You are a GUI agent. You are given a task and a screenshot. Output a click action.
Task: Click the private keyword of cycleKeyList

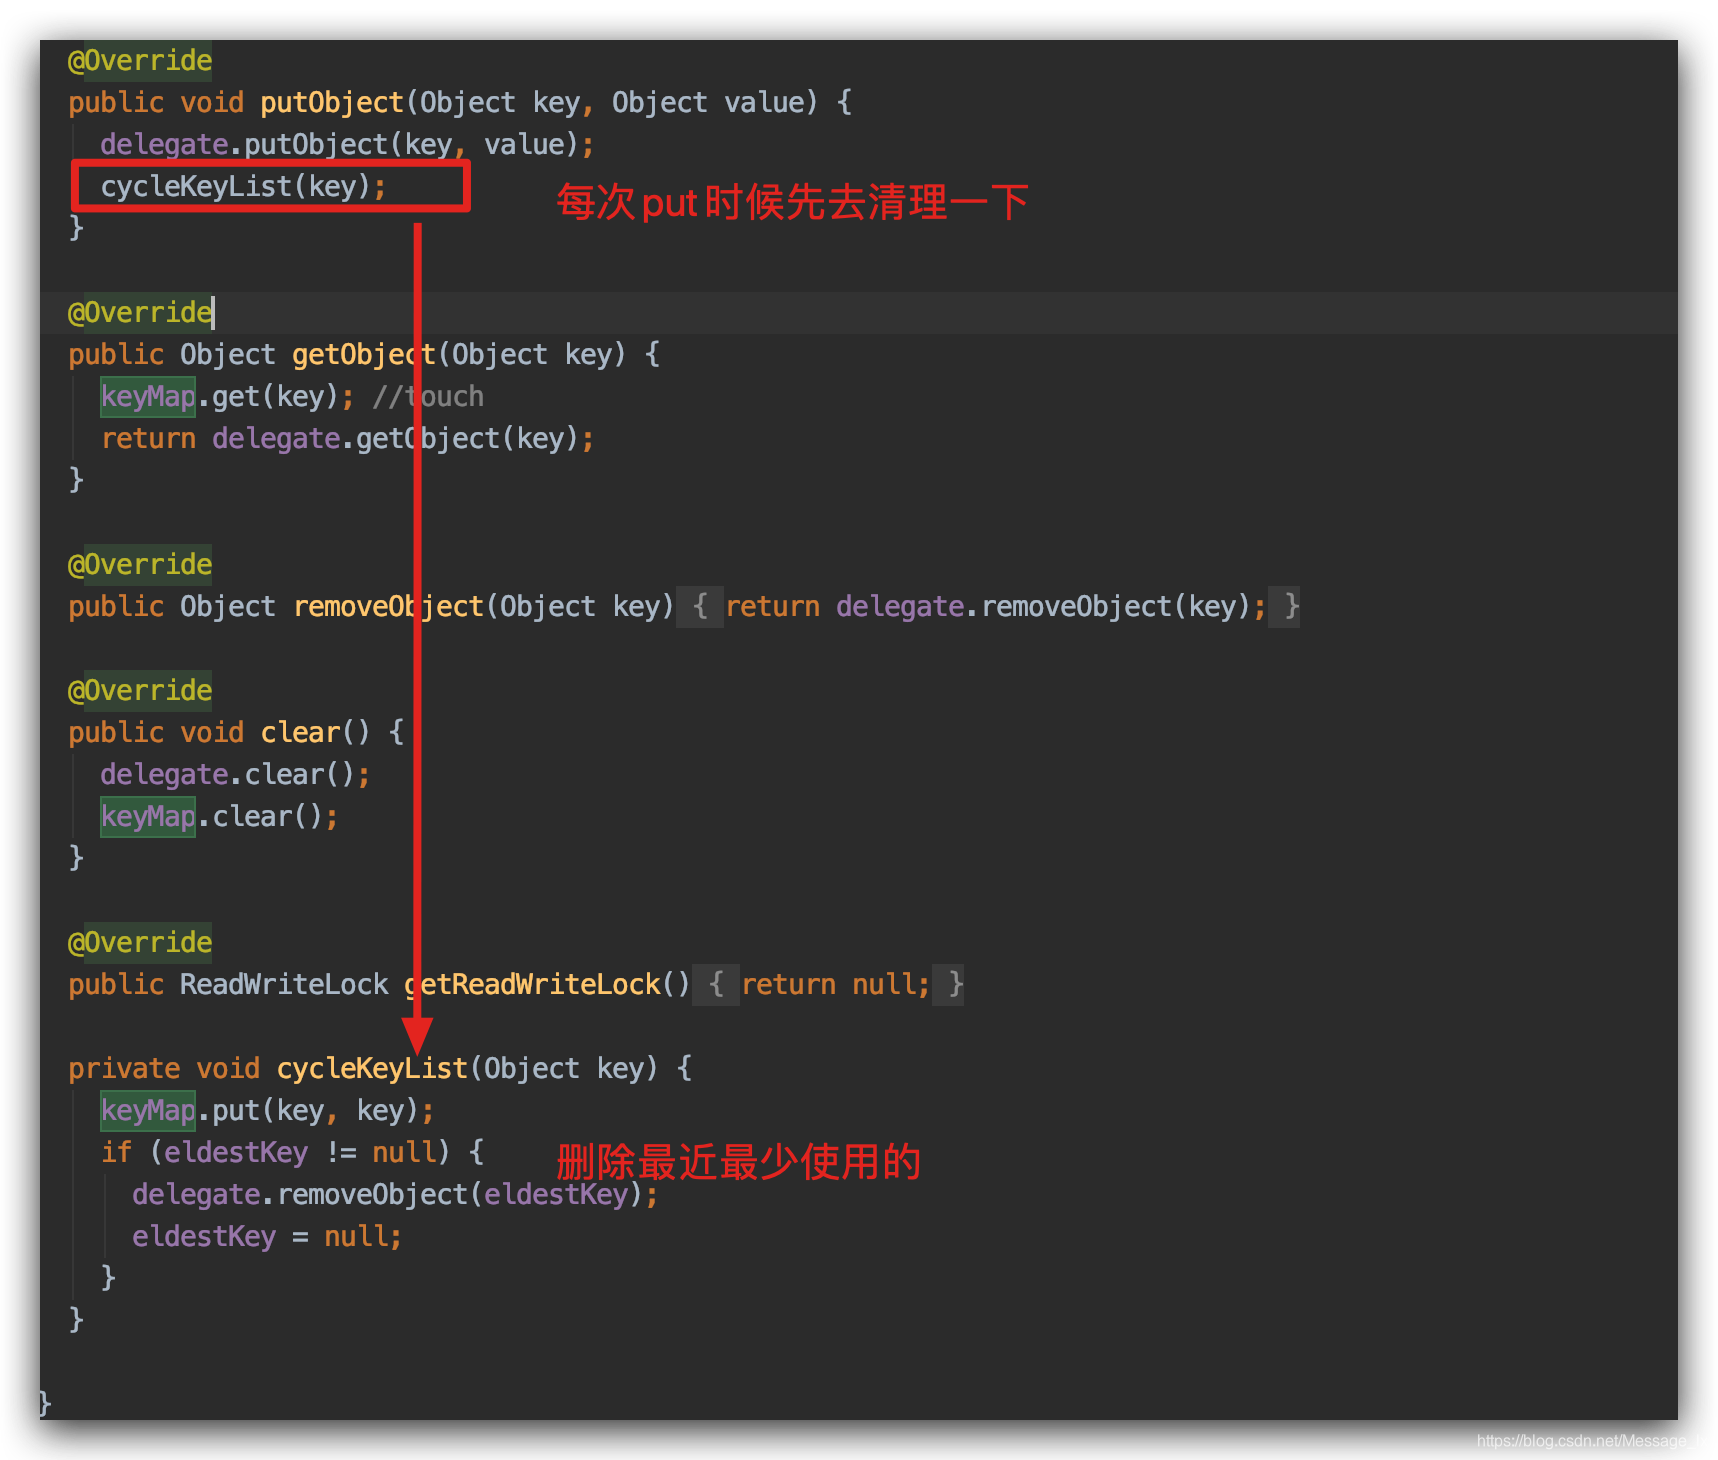click(124, 1069)
